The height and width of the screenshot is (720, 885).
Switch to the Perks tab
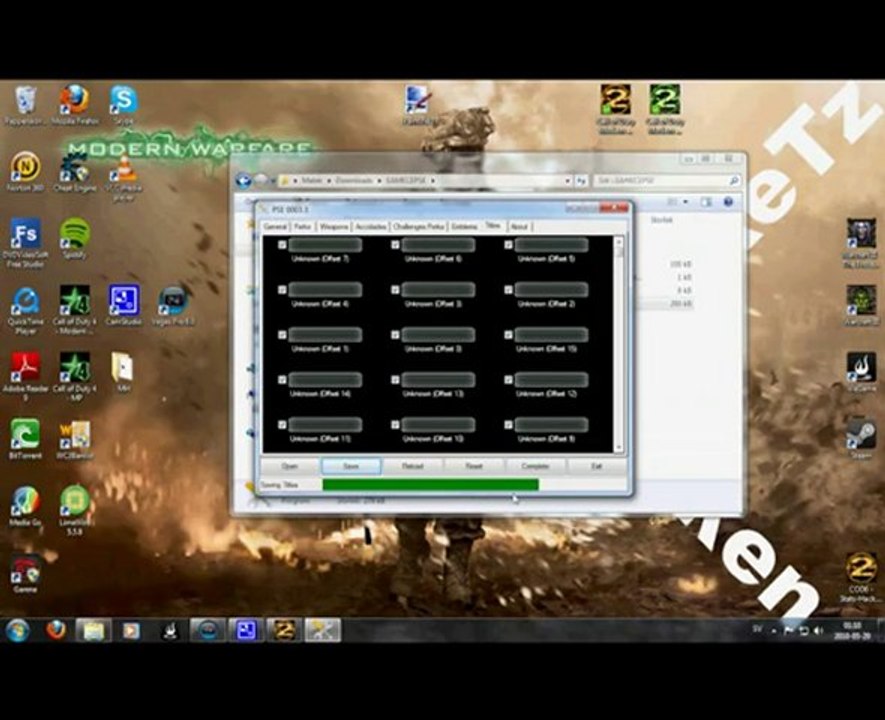(303, 226)
